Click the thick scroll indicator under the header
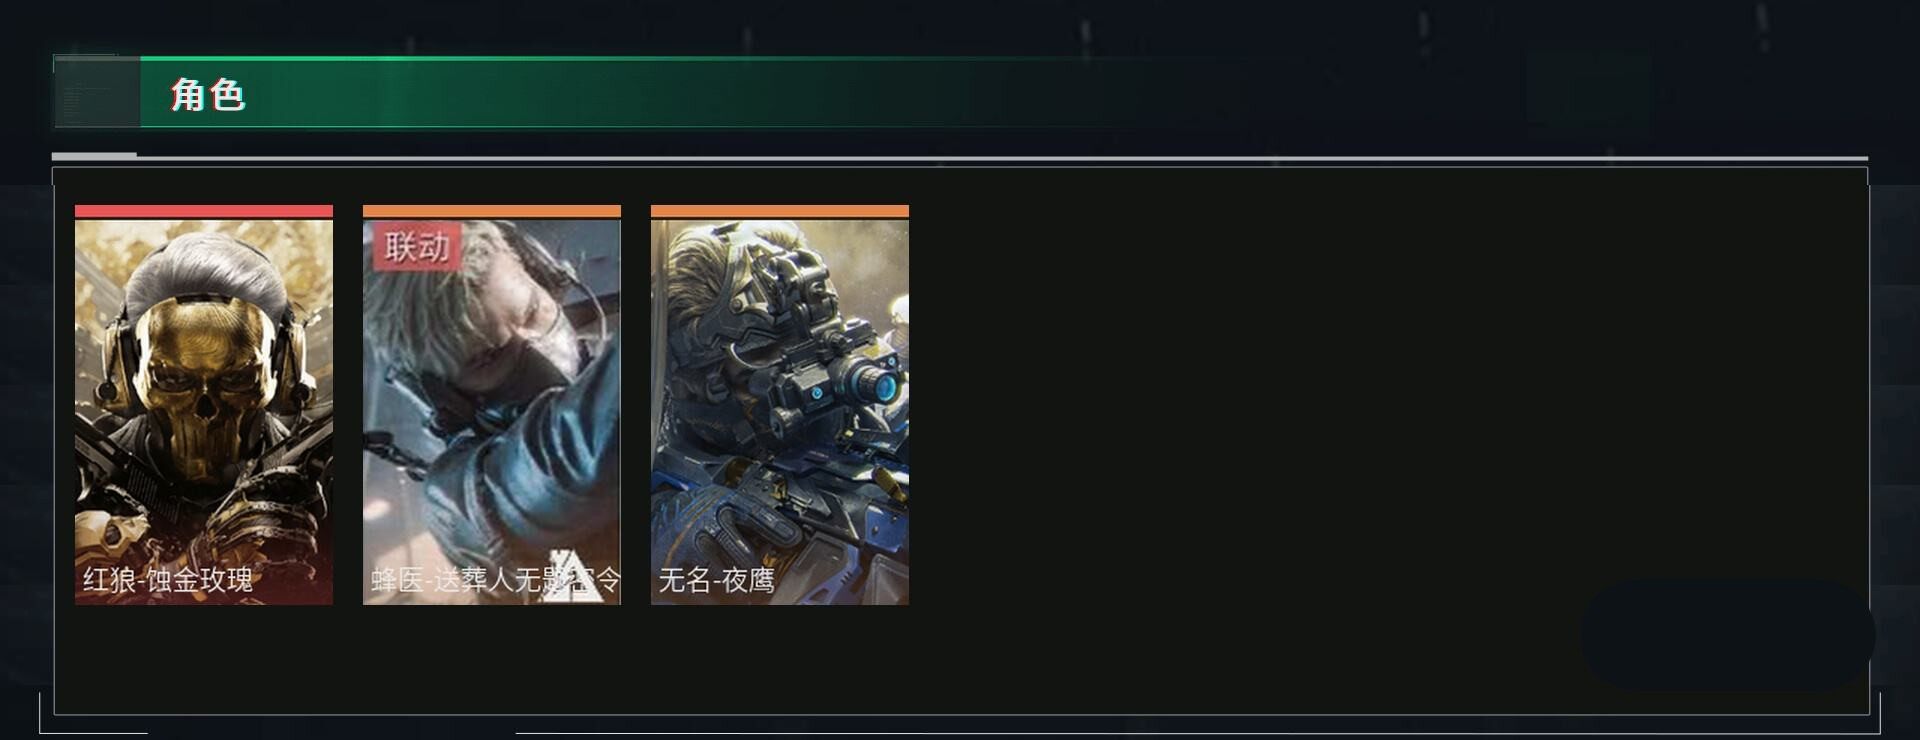The height and width of the screenshot is (740, 1920). pyautogui.click(x=94, y=156)
